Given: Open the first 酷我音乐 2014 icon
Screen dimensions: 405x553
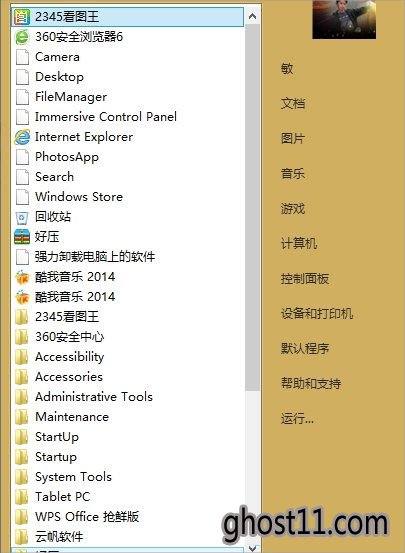Looking at the screenshot, I should coord(22,277).
